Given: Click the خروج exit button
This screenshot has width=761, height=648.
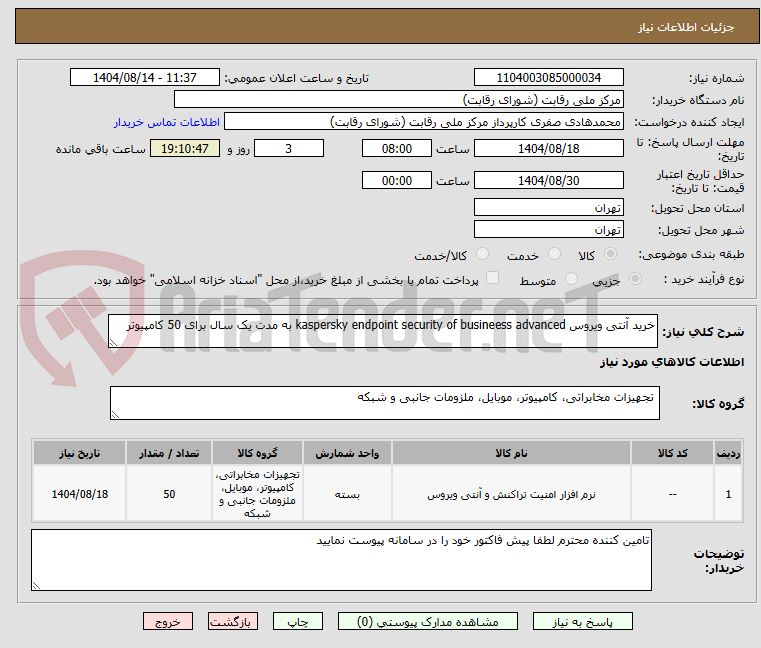Looking at the screenshot, I should 168,621.
